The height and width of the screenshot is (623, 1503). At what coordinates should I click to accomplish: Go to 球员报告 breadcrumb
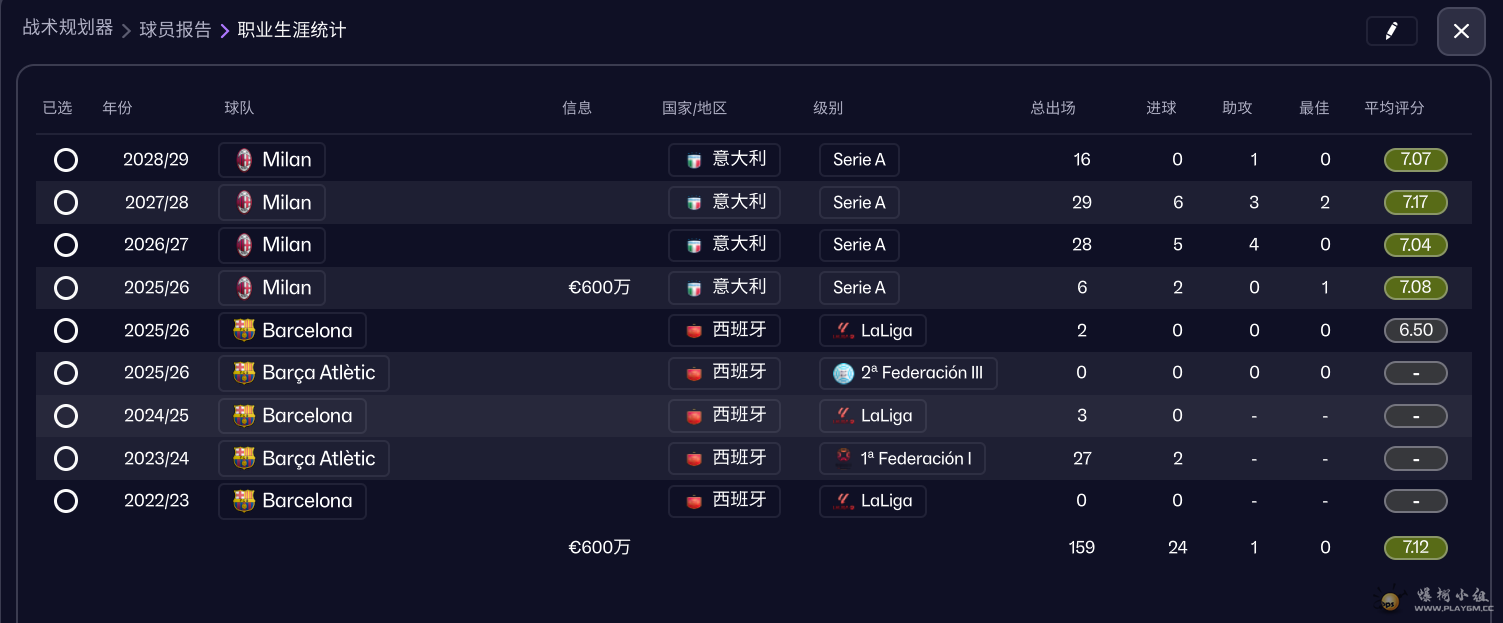[175, 30]
